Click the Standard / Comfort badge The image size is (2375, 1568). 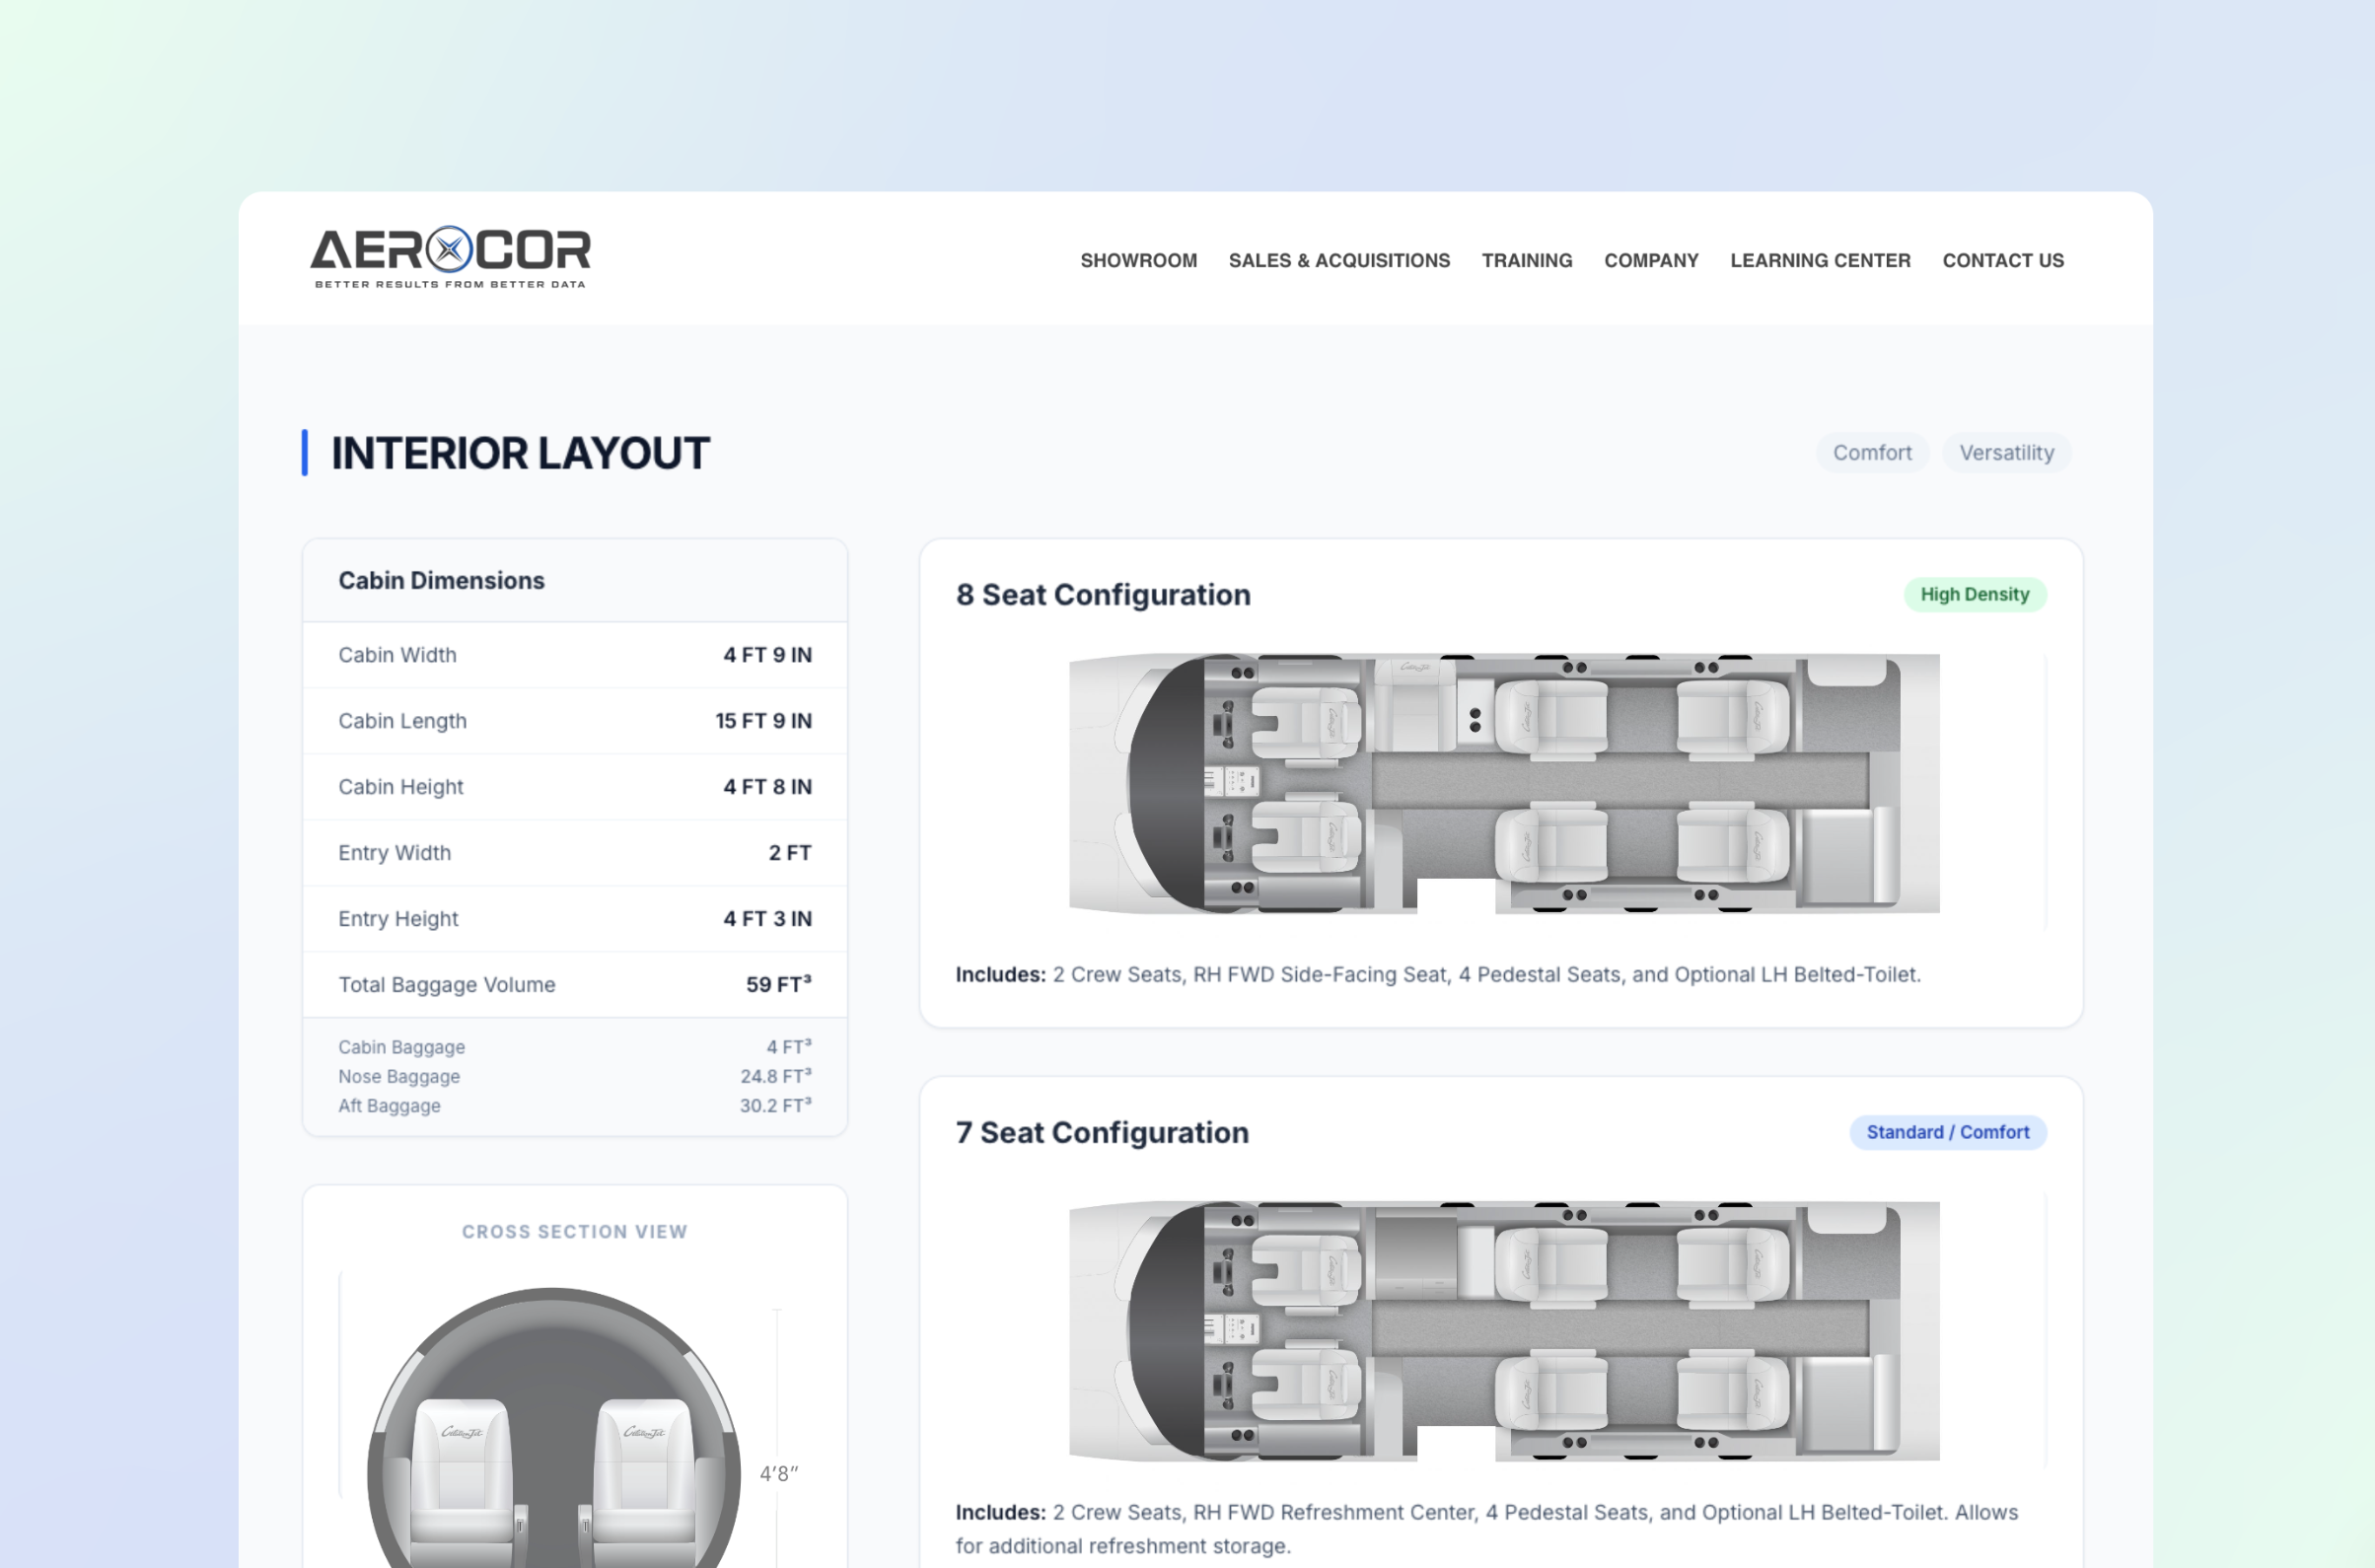pyautogui.click(x=1947, y=1132)
